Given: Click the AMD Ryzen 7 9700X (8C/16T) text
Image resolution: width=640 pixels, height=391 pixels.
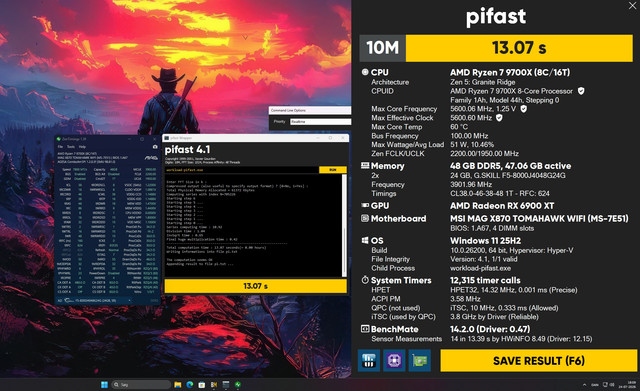Looking at the screenshot, I should pos(510,72).
